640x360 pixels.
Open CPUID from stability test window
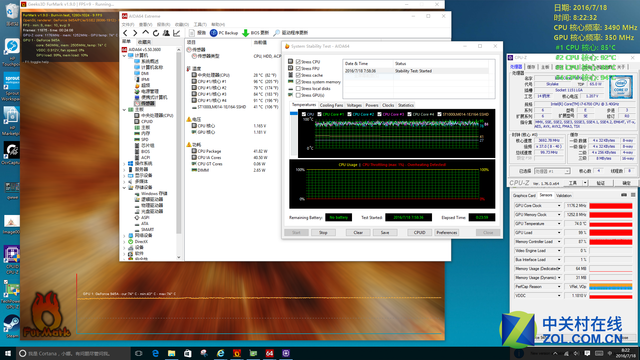click(x=420, y=233)
